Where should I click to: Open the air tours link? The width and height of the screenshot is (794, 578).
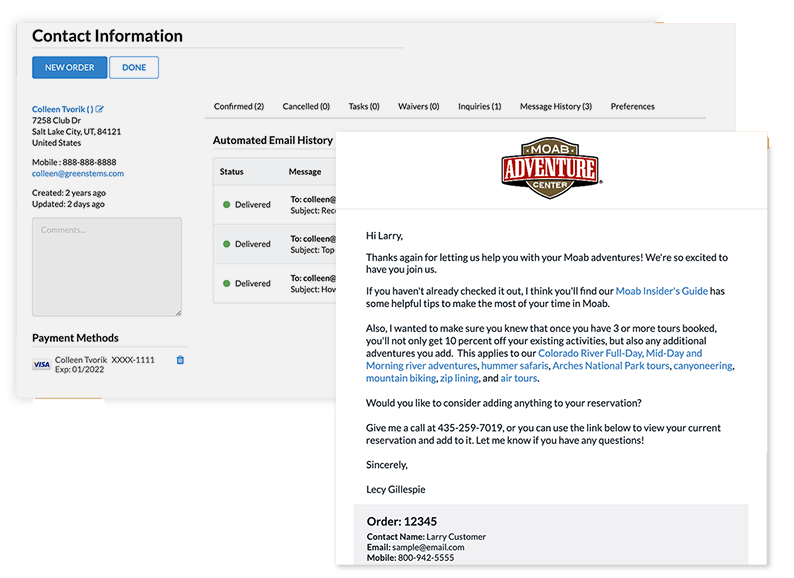tap(519, 378)
